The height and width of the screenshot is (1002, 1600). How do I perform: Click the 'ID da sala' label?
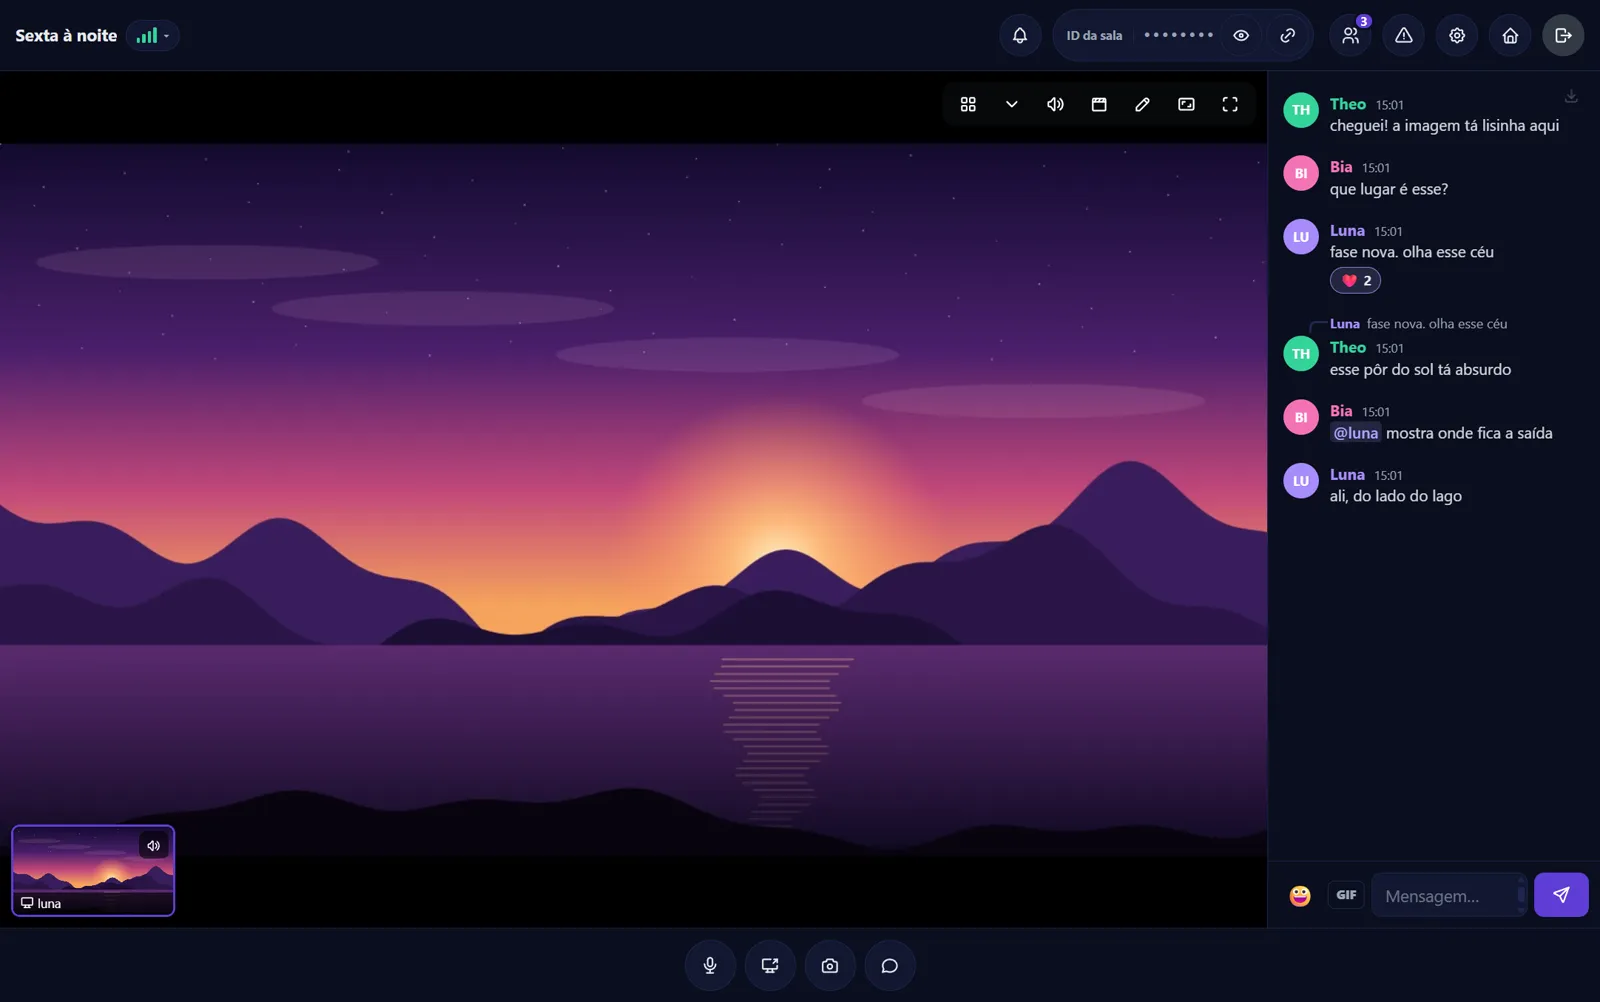point(1094,36)
